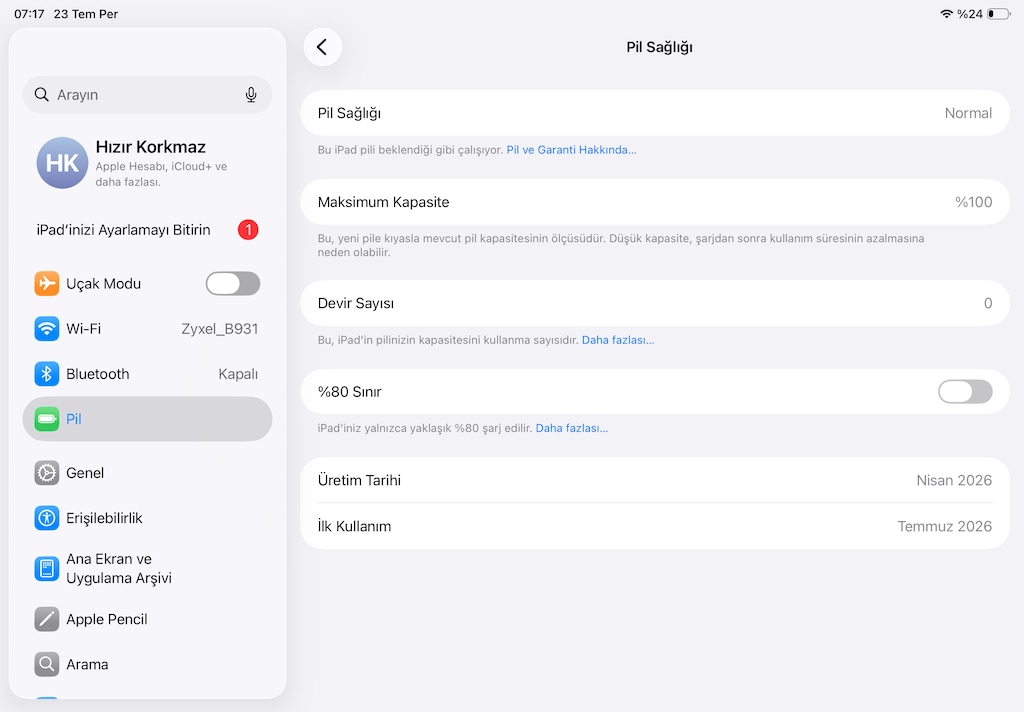Tap the Maksimum Kapasite row

coord(655,202)
